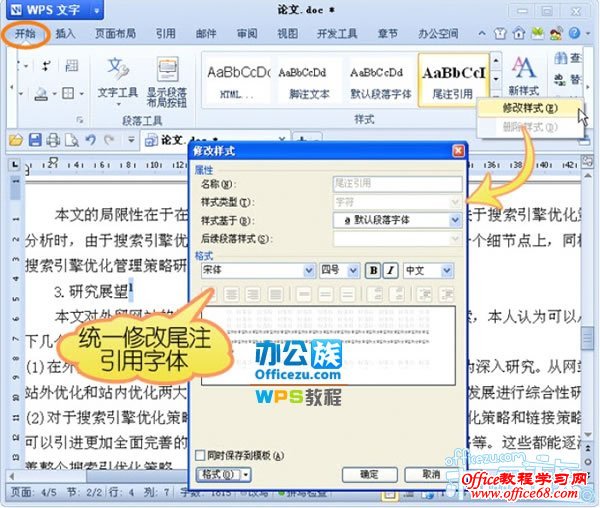Save the document with the floppy icon
The image size is (600, 508).
(35, 140)
